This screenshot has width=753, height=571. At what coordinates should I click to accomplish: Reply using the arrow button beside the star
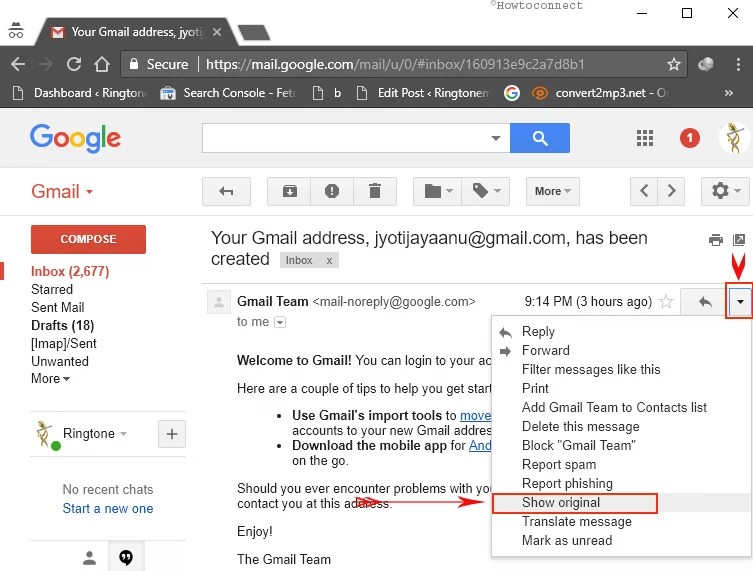click(x=704, y=302)
